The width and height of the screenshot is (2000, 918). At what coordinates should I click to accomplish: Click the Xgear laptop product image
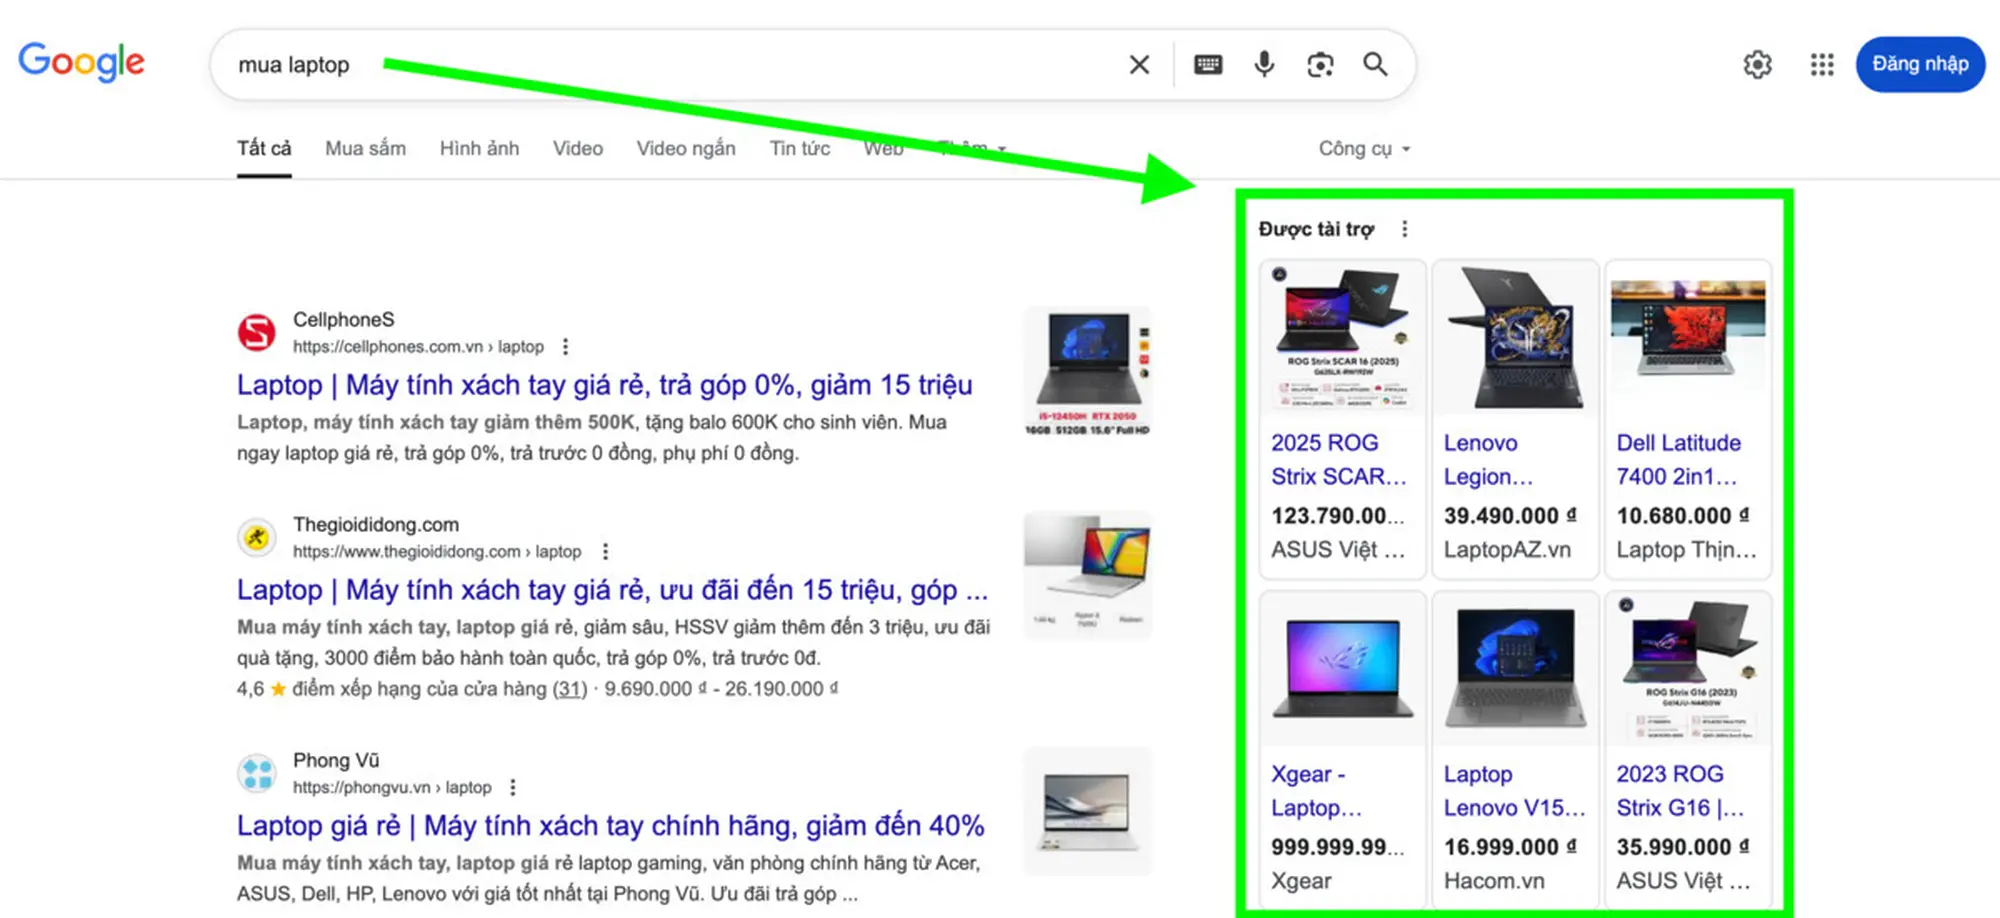(x=1342, y=669)
